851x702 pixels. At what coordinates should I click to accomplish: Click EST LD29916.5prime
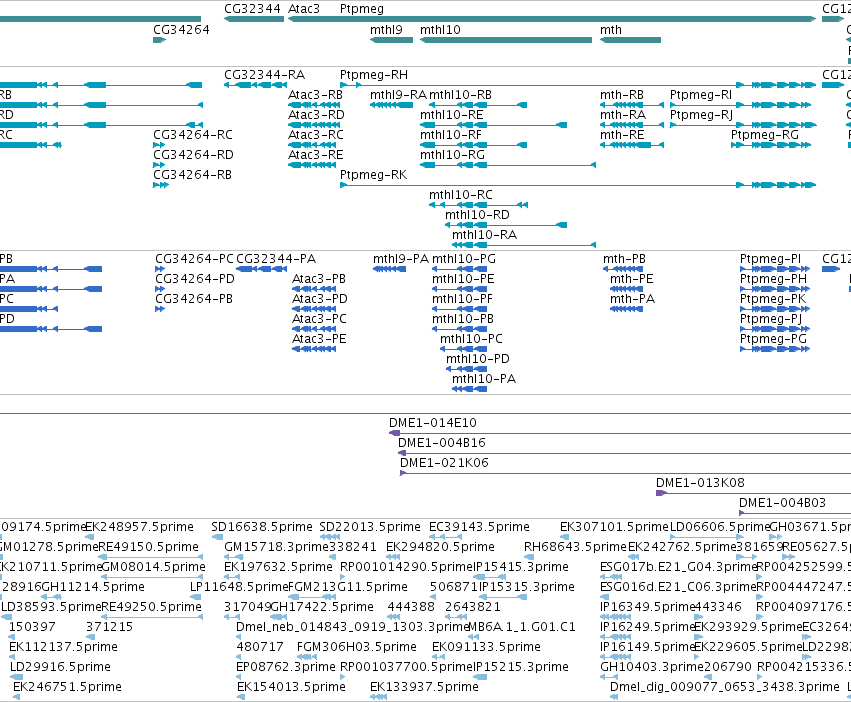coord(60,667)
